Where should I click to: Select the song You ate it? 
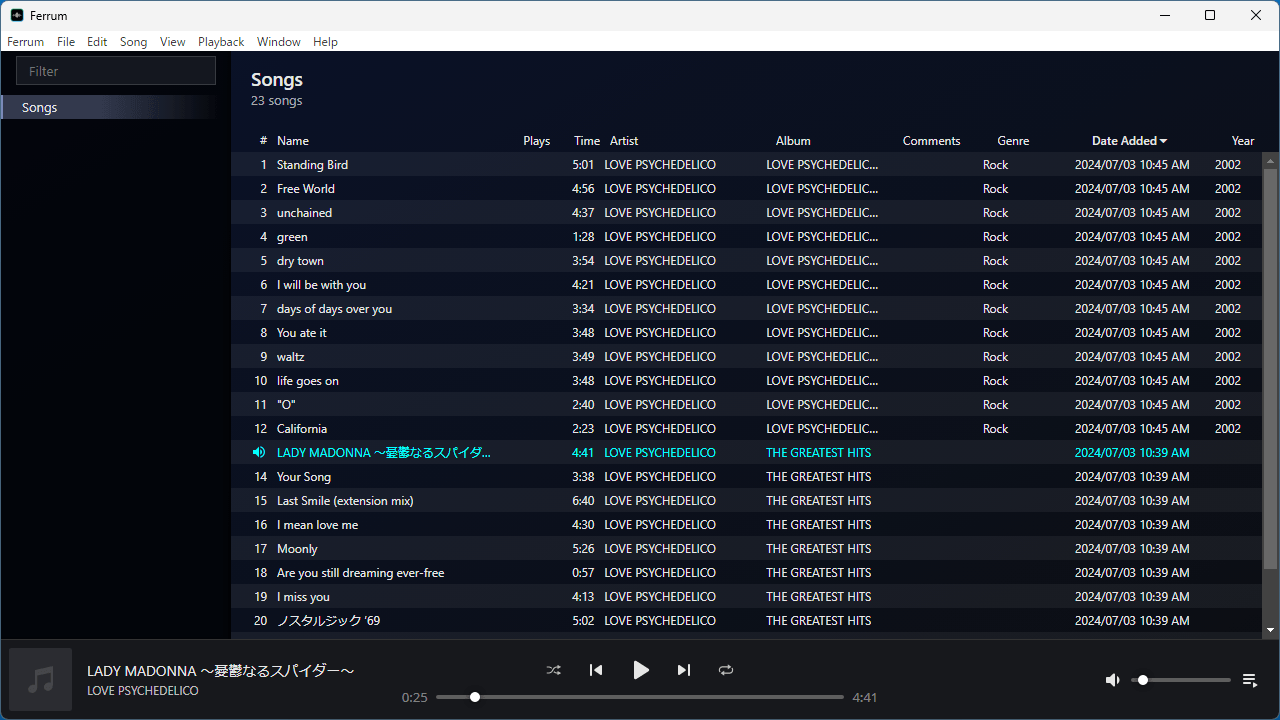tap(747, 333)
